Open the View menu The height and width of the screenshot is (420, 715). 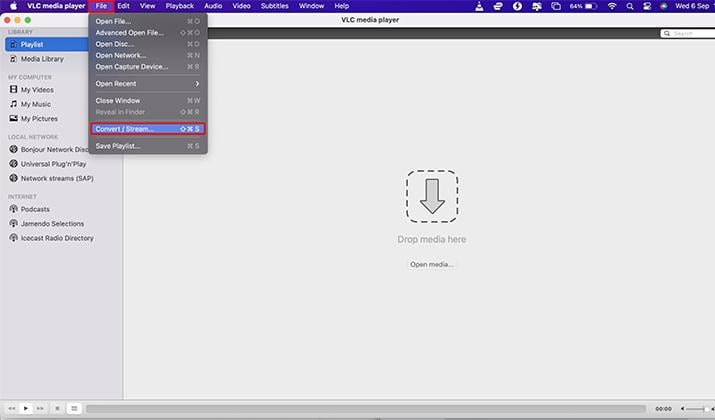pos(147,6)
